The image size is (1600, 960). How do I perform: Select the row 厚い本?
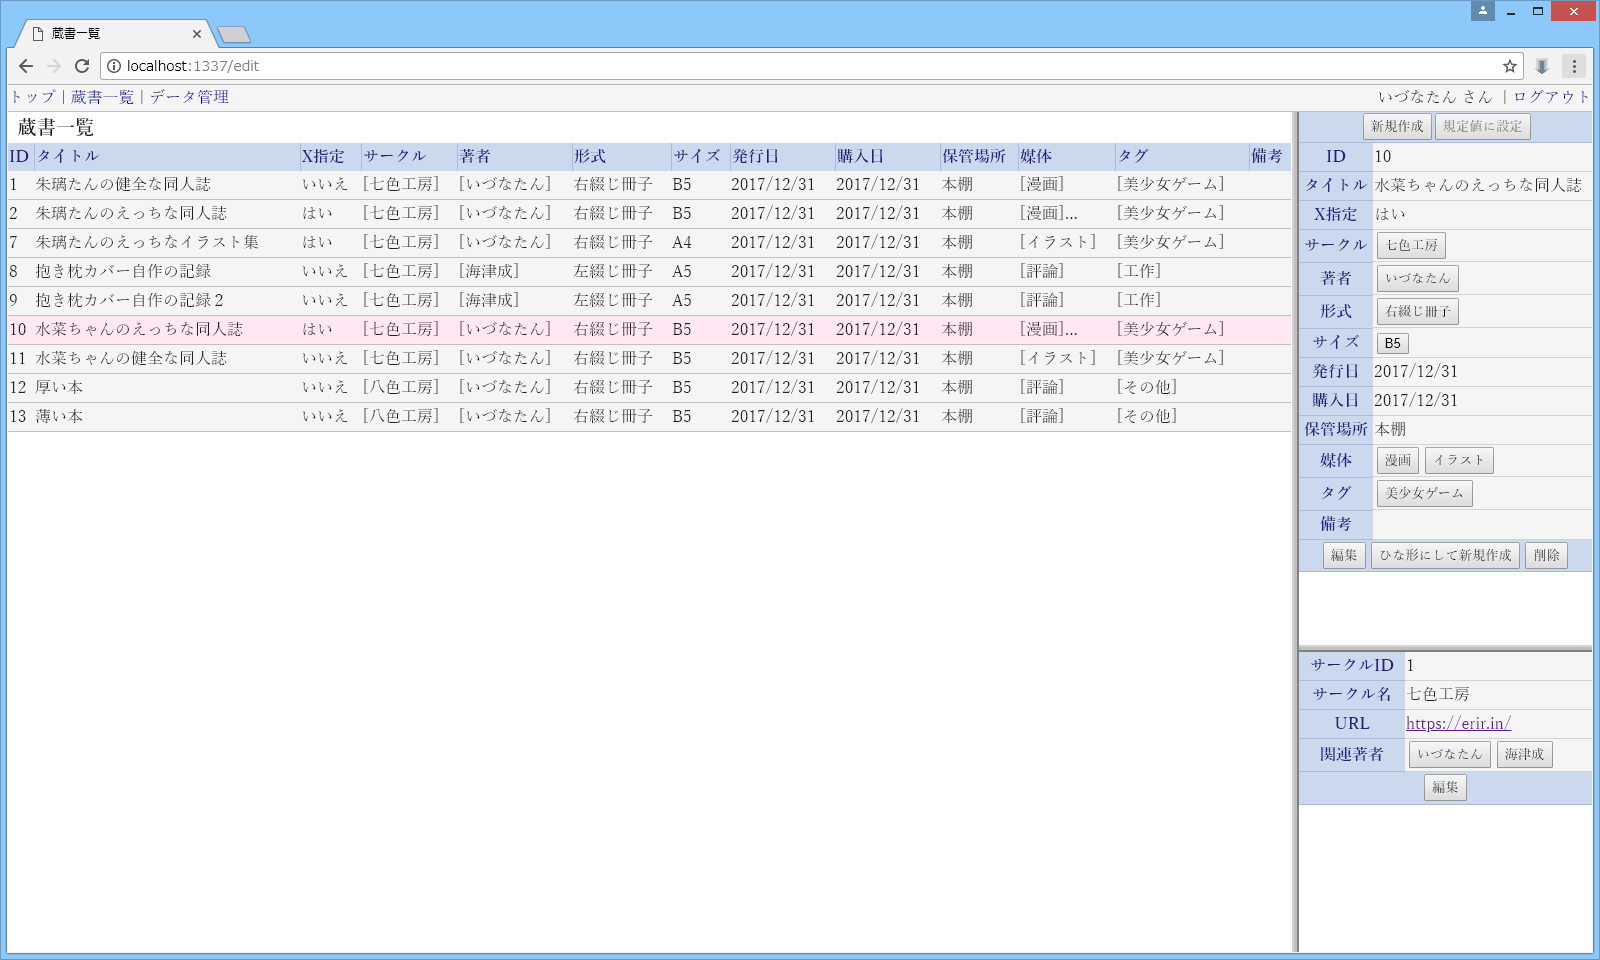coord(649,388)
